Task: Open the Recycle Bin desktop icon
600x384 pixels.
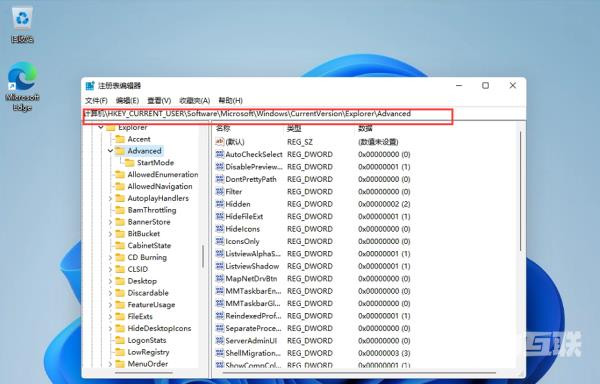Action: (x=22, y=24)
